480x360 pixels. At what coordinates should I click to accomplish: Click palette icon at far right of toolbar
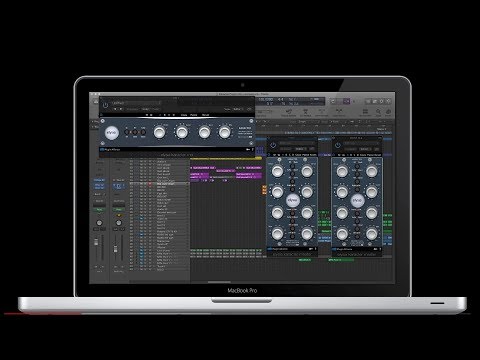coord(388,112)
